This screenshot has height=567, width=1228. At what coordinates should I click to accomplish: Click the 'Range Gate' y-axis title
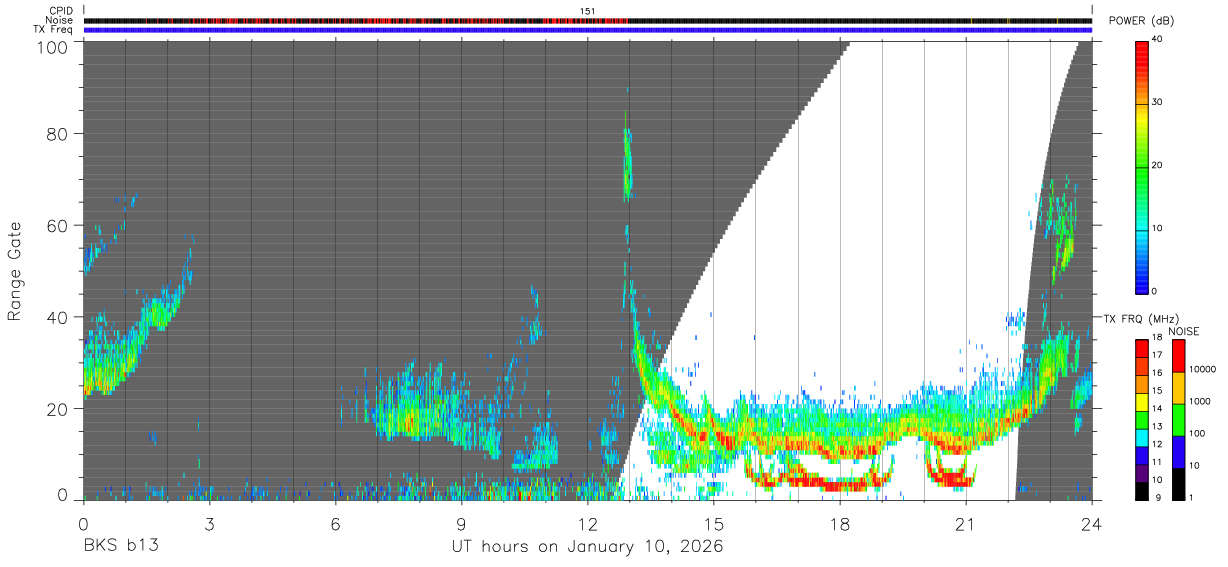pos(15,271)
